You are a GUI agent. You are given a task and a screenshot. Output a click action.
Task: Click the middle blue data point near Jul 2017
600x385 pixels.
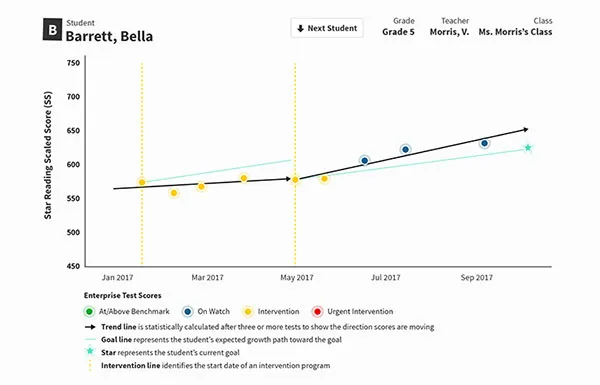point(405,150)
